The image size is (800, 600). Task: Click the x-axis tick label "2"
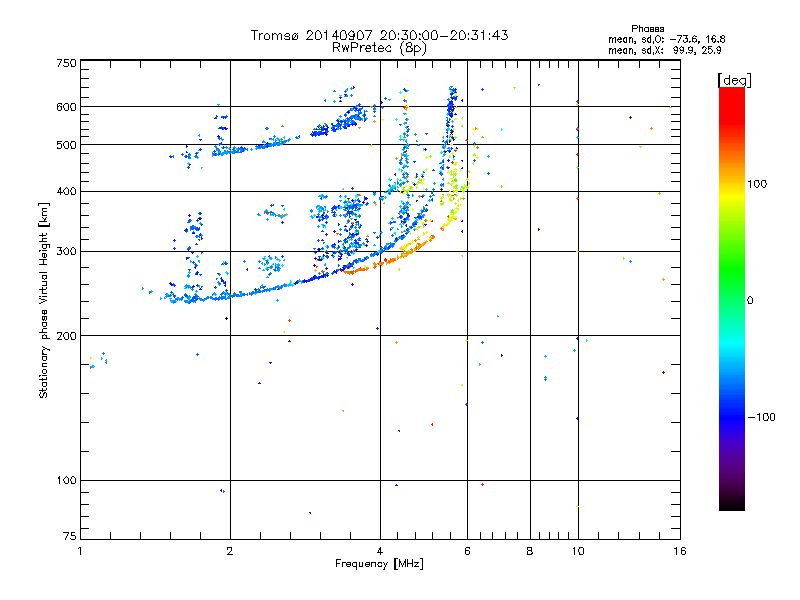click(230, 551)
